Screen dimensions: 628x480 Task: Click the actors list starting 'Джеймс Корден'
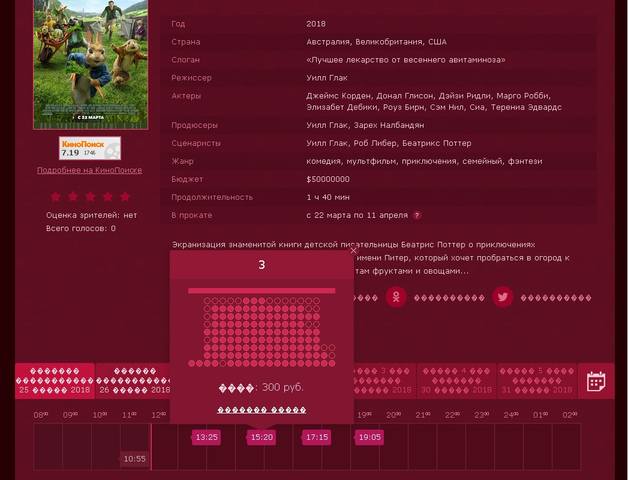coord(434,102)
